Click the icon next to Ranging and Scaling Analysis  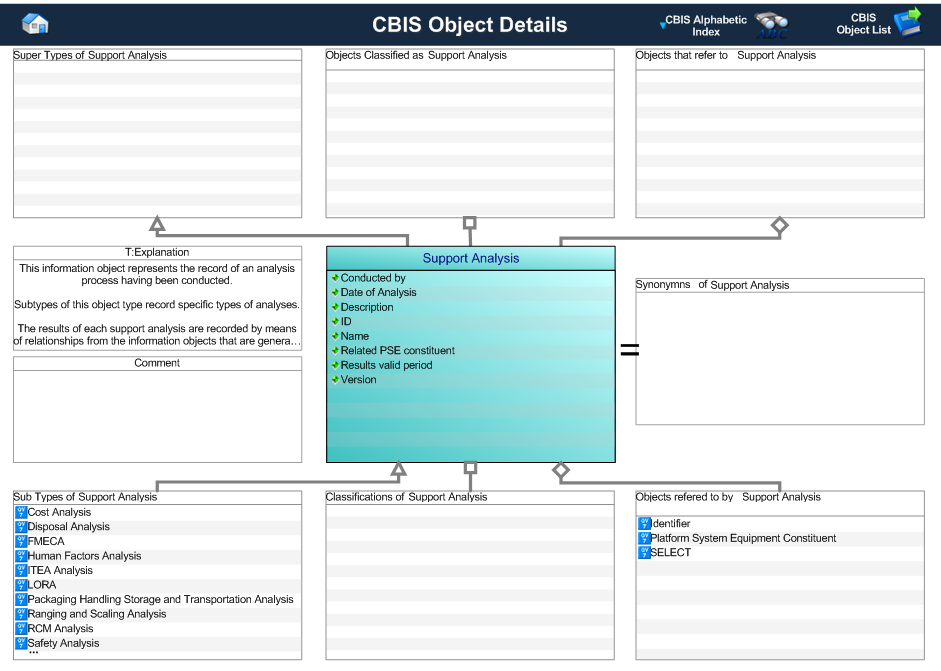tap(22, 613)
